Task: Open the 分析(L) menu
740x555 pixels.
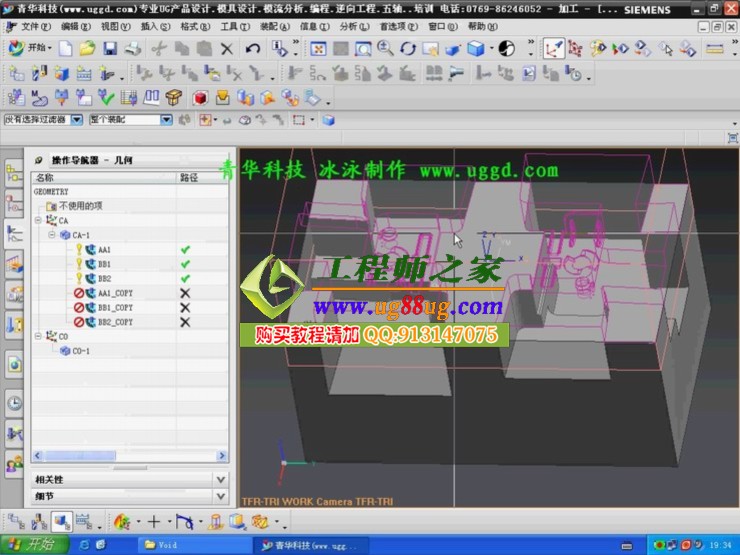Action: coord(354,27)
